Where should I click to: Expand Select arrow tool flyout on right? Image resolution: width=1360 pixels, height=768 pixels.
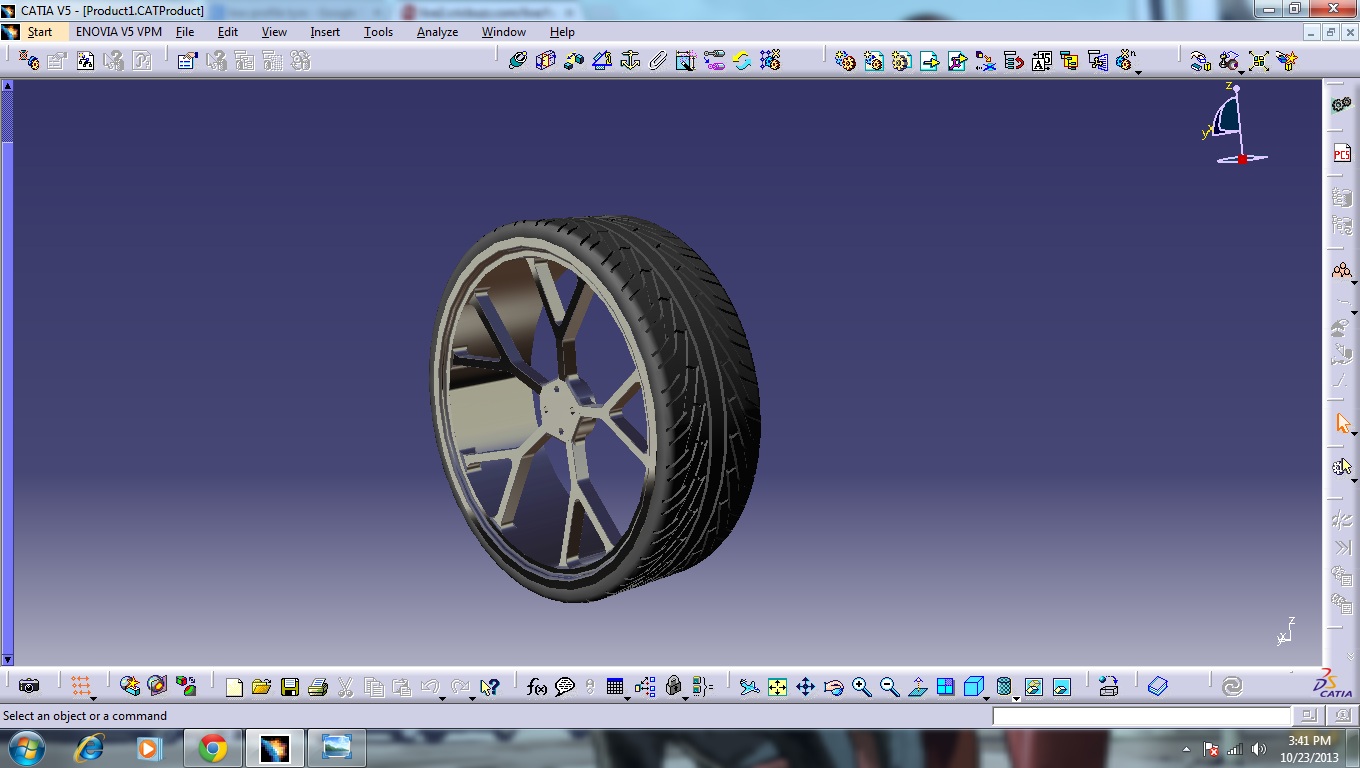click(x=1354, y=434)
